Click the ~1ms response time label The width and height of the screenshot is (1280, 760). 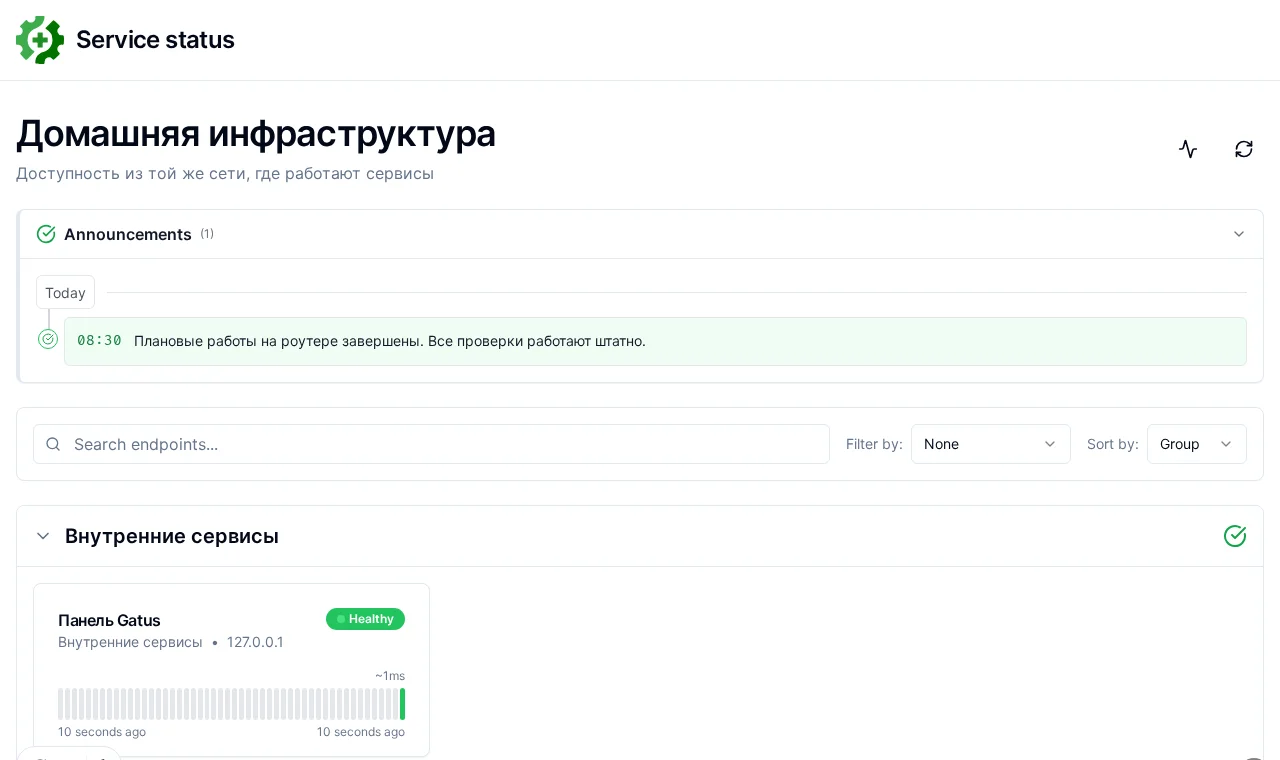pyautogui.click(x=390, y=676)
